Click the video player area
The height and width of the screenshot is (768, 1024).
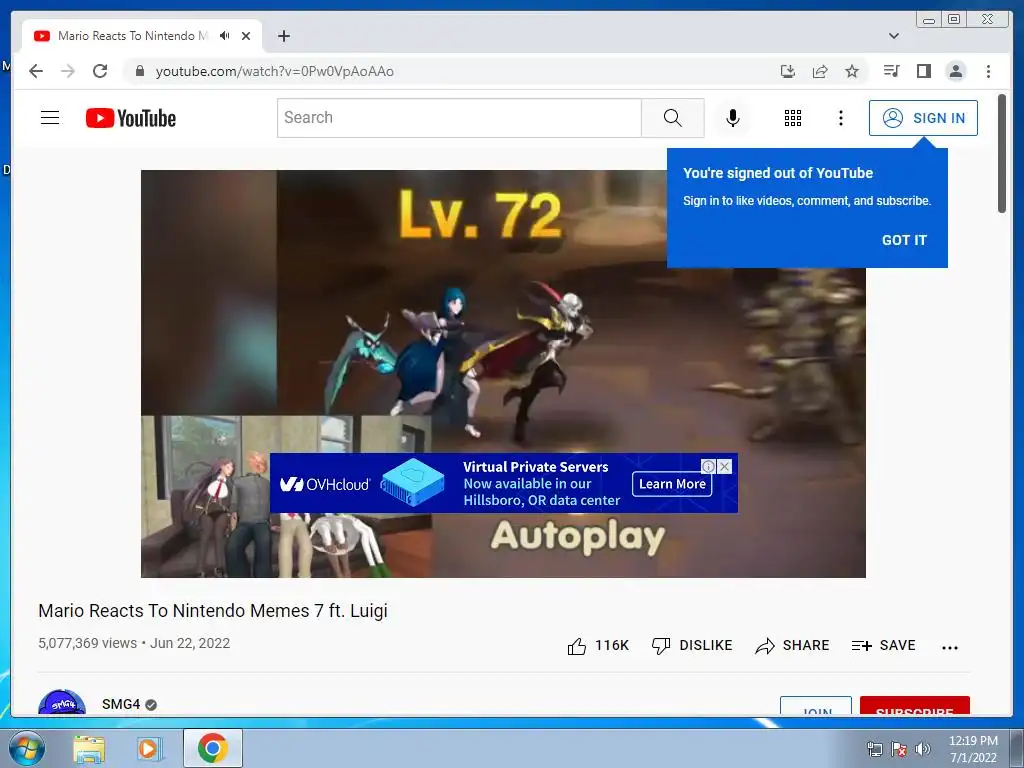[x=503, y=374]
